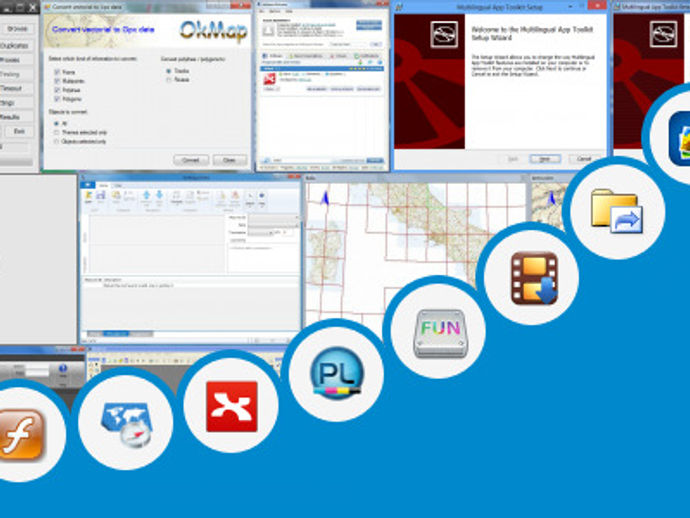Select the 'All' objects radio button
690x518 pixels.
pyautogui.click(x=56, y=124)
